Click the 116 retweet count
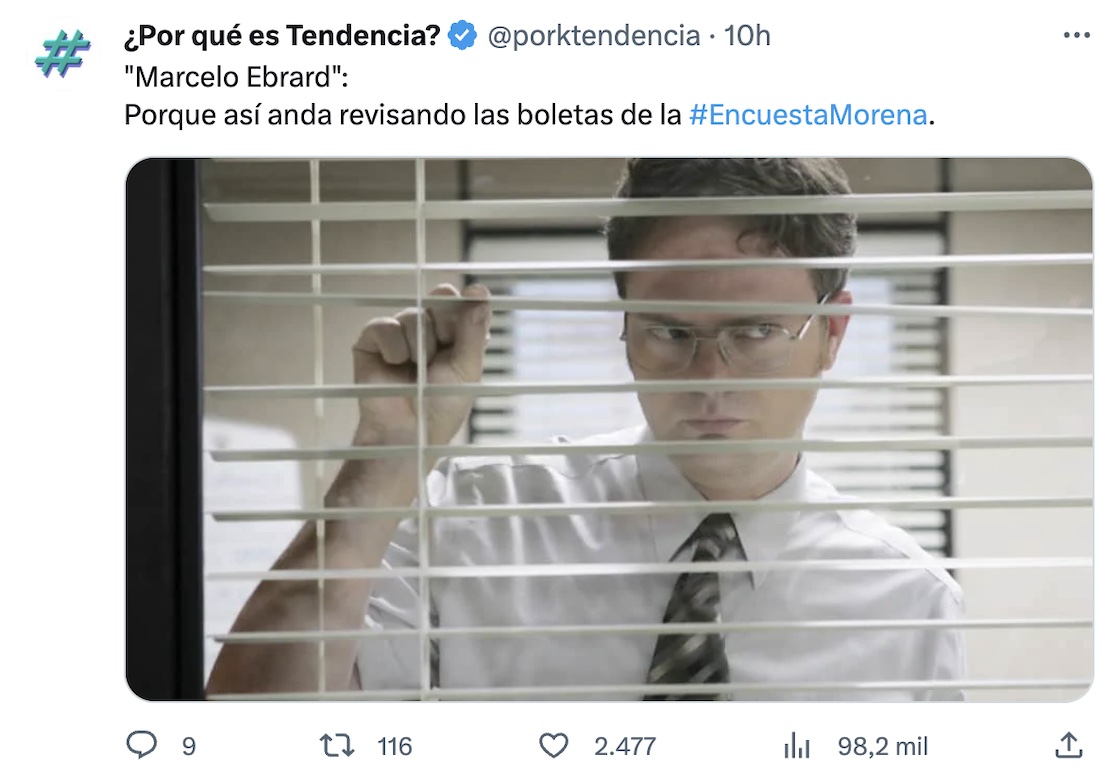 pyautogui.click(x=395, y=746)
